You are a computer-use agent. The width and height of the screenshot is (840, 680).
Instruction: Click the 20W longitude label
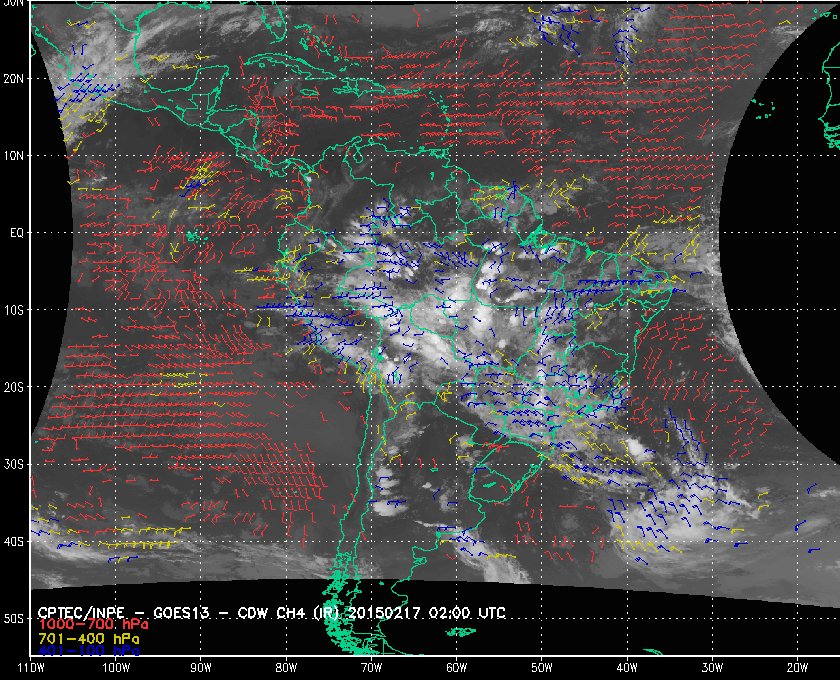click(x=797, y=668)
